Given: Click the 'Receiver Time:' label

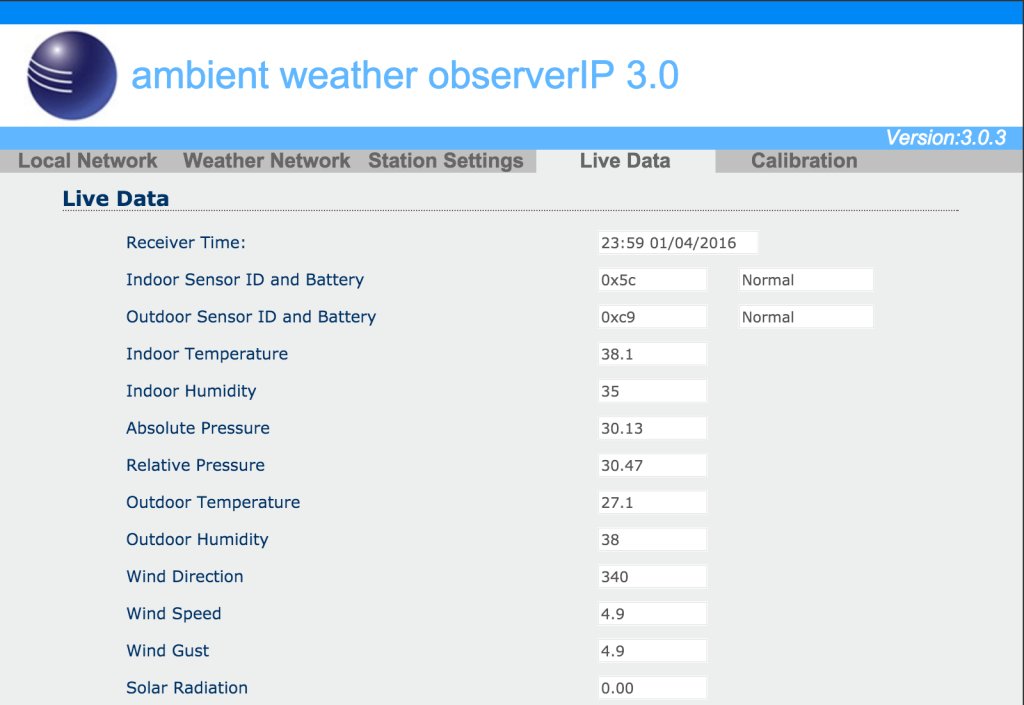Looking at the screenshot, I should pyautogui.click(x=186, y=243).
